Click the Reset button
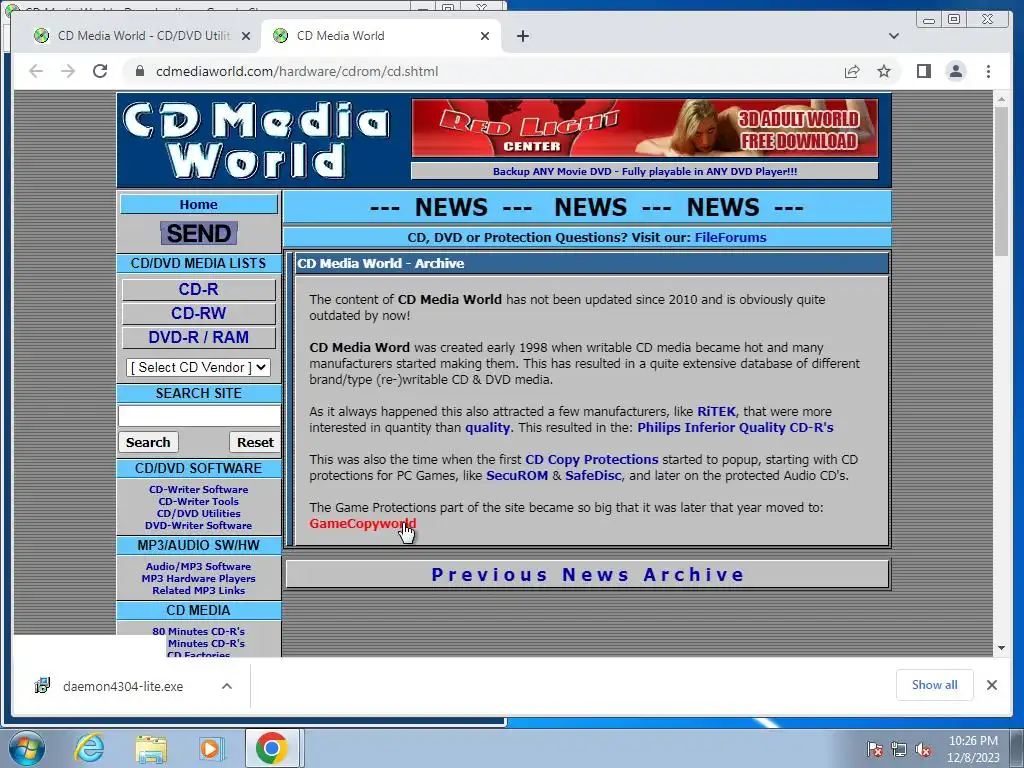The width and height of the screenshot is (1024, 768). pos(255,443)
